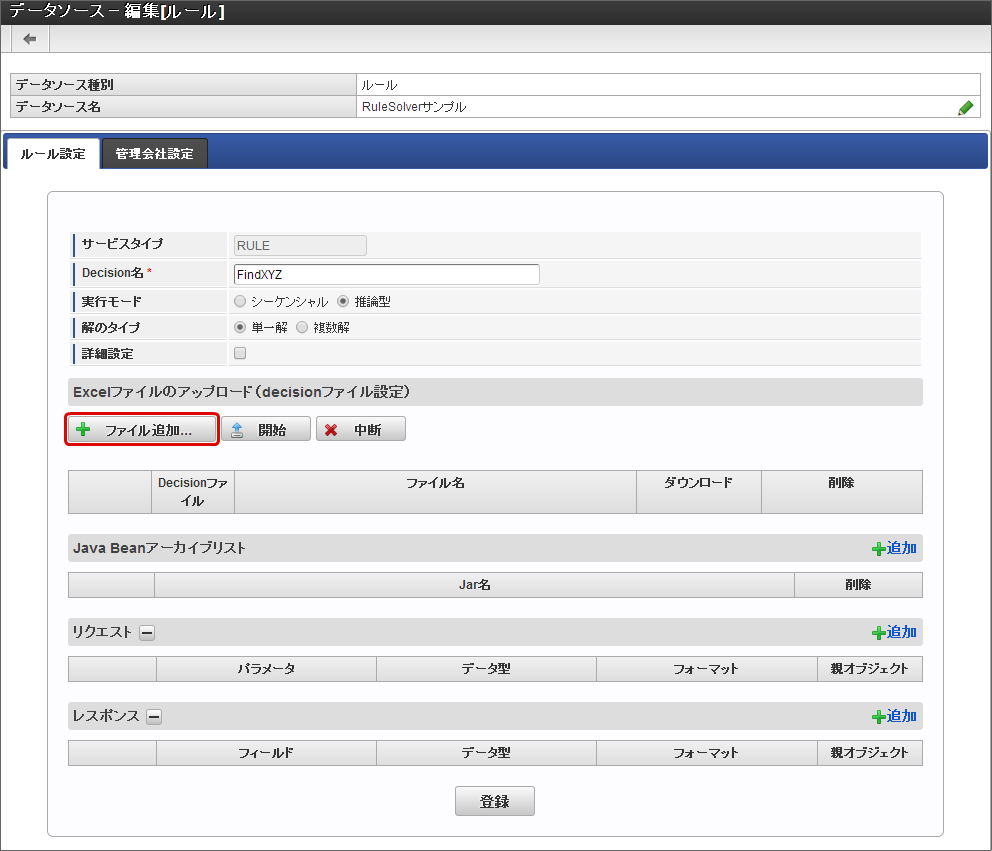Add a request parameter with 追加
The image size is (992, 851).
point(894,632)
